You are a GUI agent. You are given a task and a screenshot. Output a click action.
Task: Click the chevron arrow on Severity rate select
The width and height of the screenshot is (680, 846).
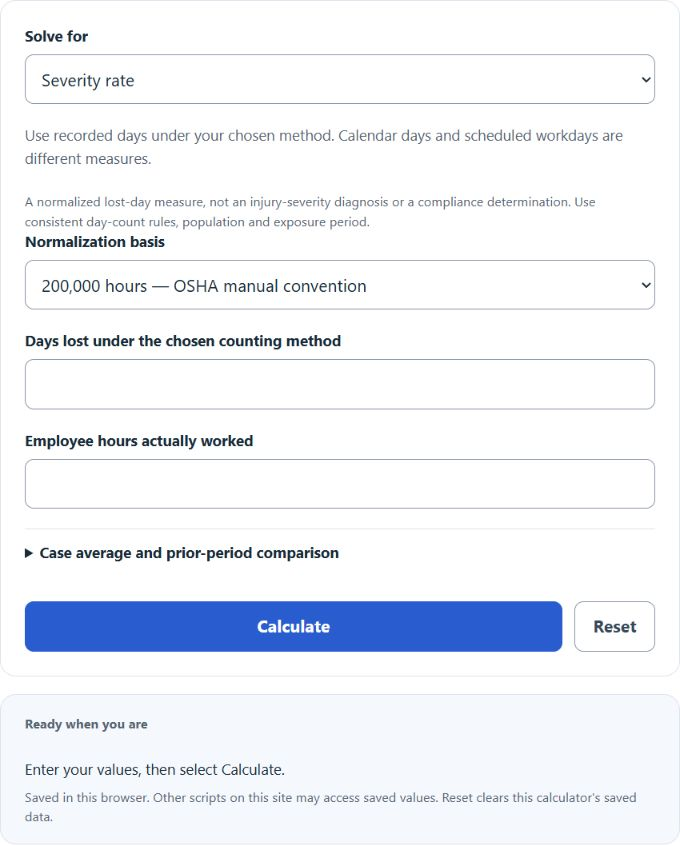[645, 80]
